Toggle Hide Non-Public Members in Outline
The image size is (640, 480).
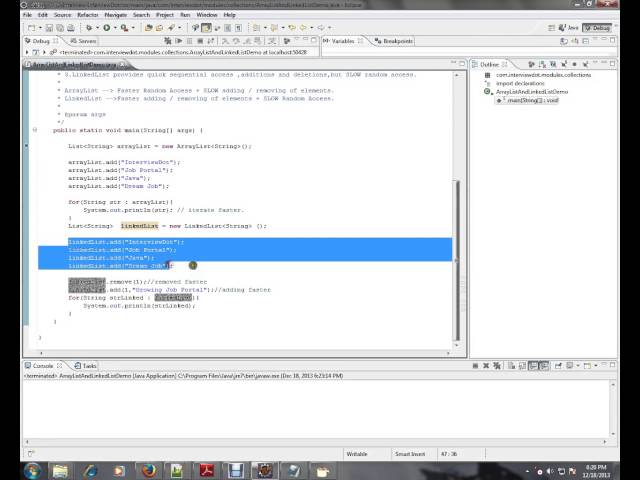coord(574,64)
